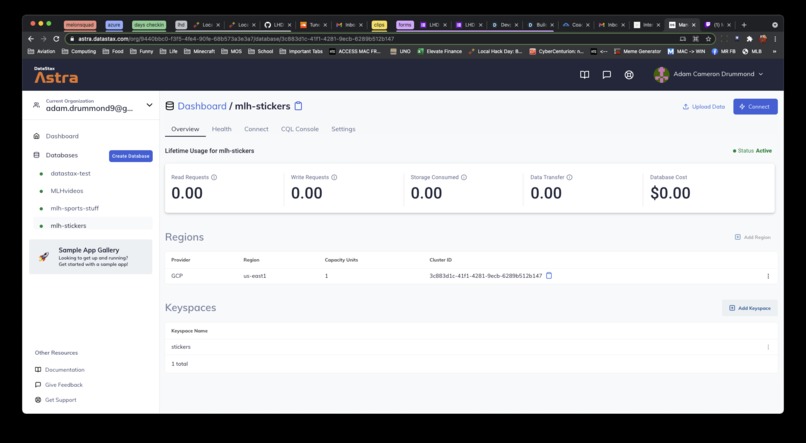806x443 pixels.
Task: Click the info icon beside Storage Consumed
Action: point(464,177)
